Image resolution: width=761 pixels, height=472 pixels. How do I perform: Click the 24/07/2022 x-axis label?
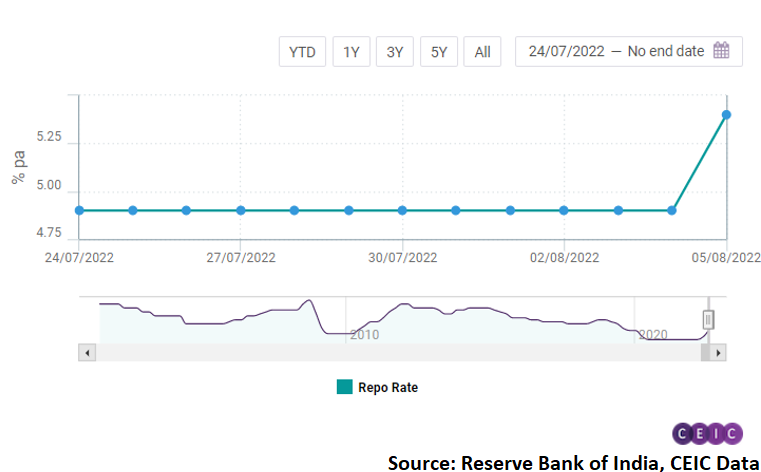click(x=79, y=258)
